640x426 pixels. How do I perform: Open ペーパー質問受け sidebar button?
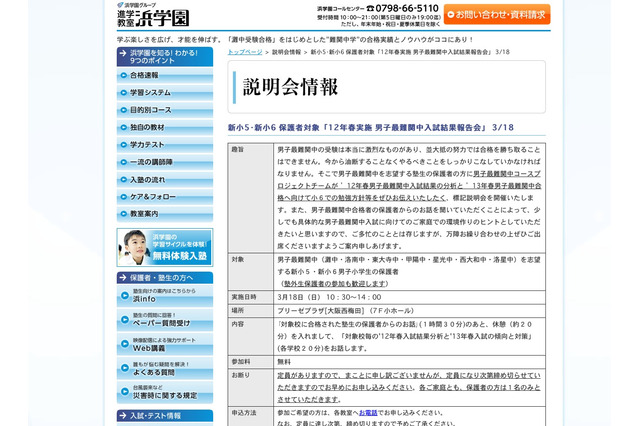click(x=164, y=320)
